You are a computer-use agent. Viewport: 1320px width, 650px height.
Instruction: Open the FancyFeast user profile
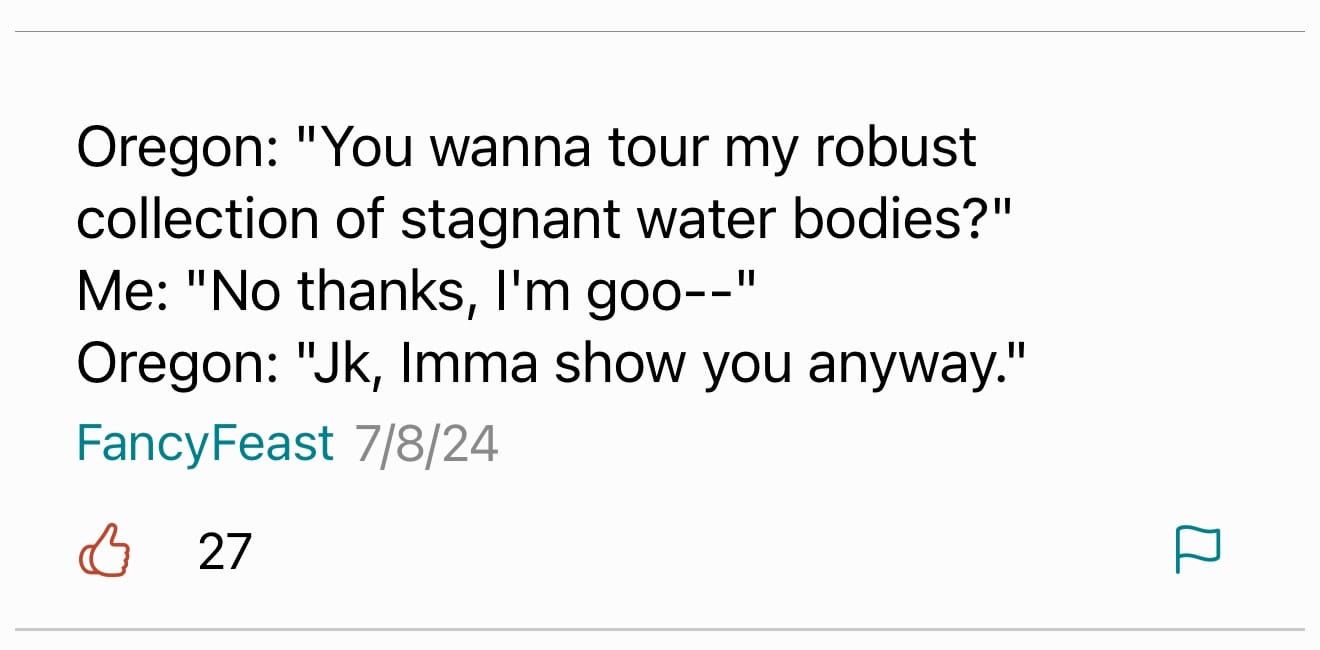(205, 443)
